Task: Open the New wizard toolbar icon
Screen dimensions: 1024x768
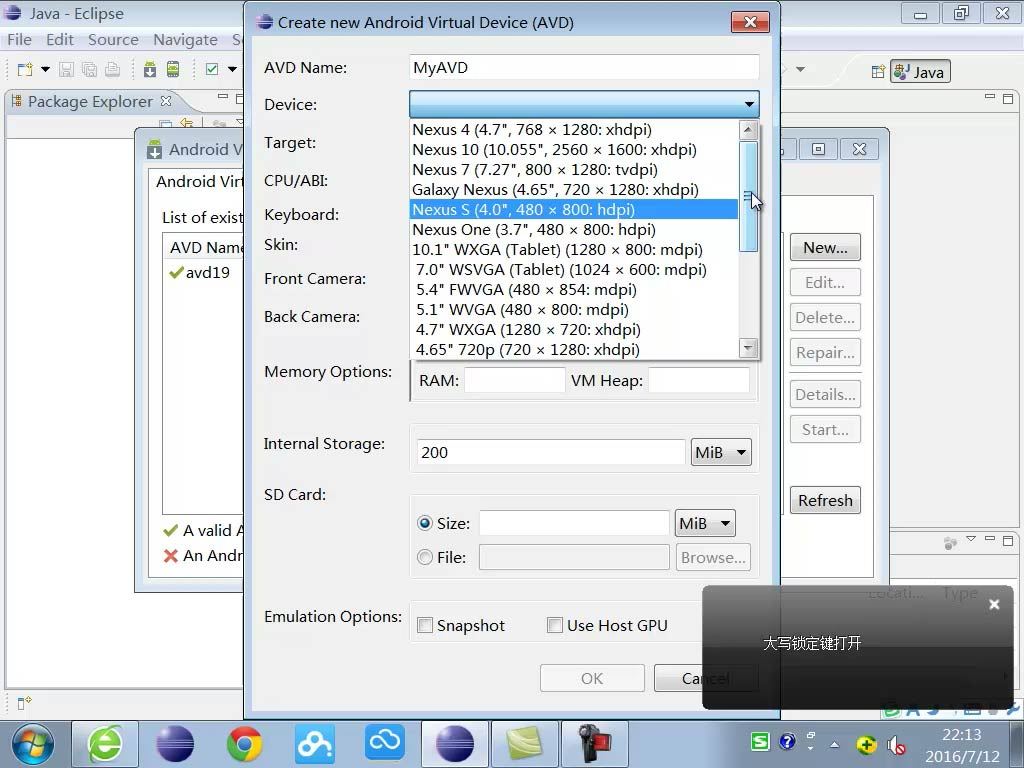Action: tap(25, 69)
